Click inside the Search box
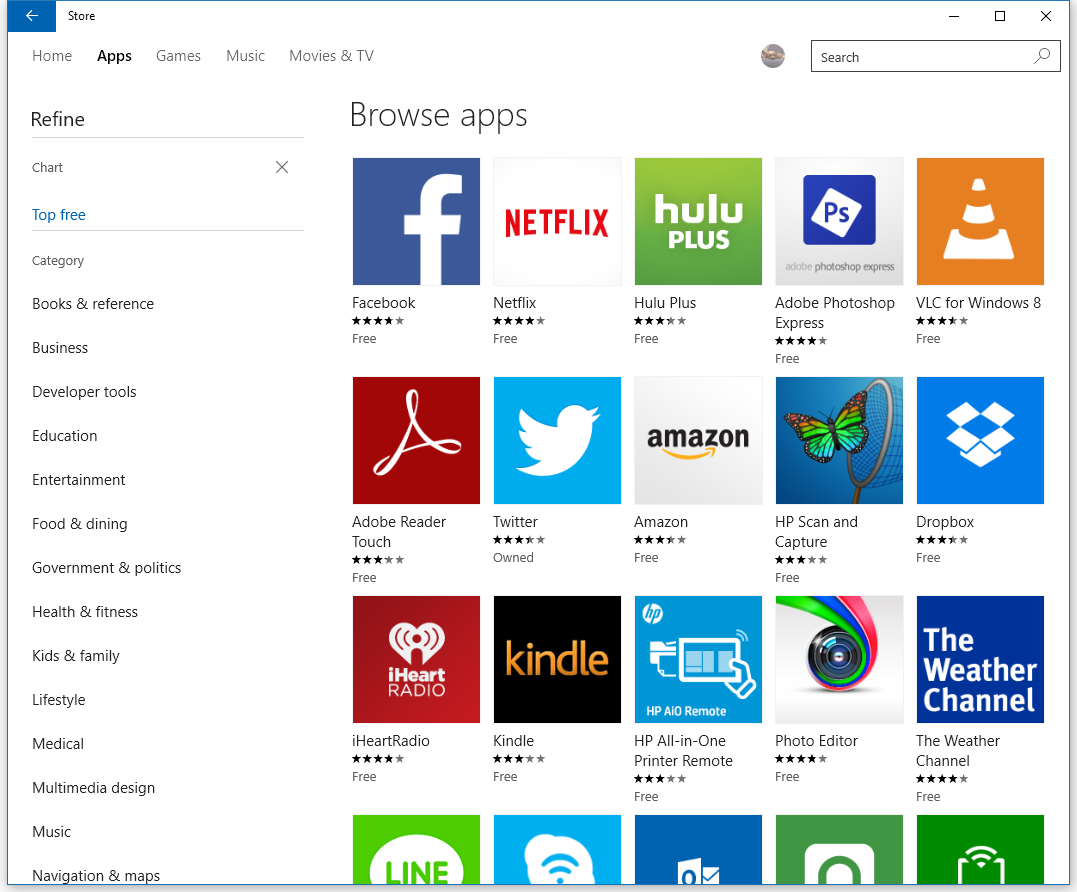The height and width of the screenshot is (892, 1077). pyautogui.click(x=935, y=56)
